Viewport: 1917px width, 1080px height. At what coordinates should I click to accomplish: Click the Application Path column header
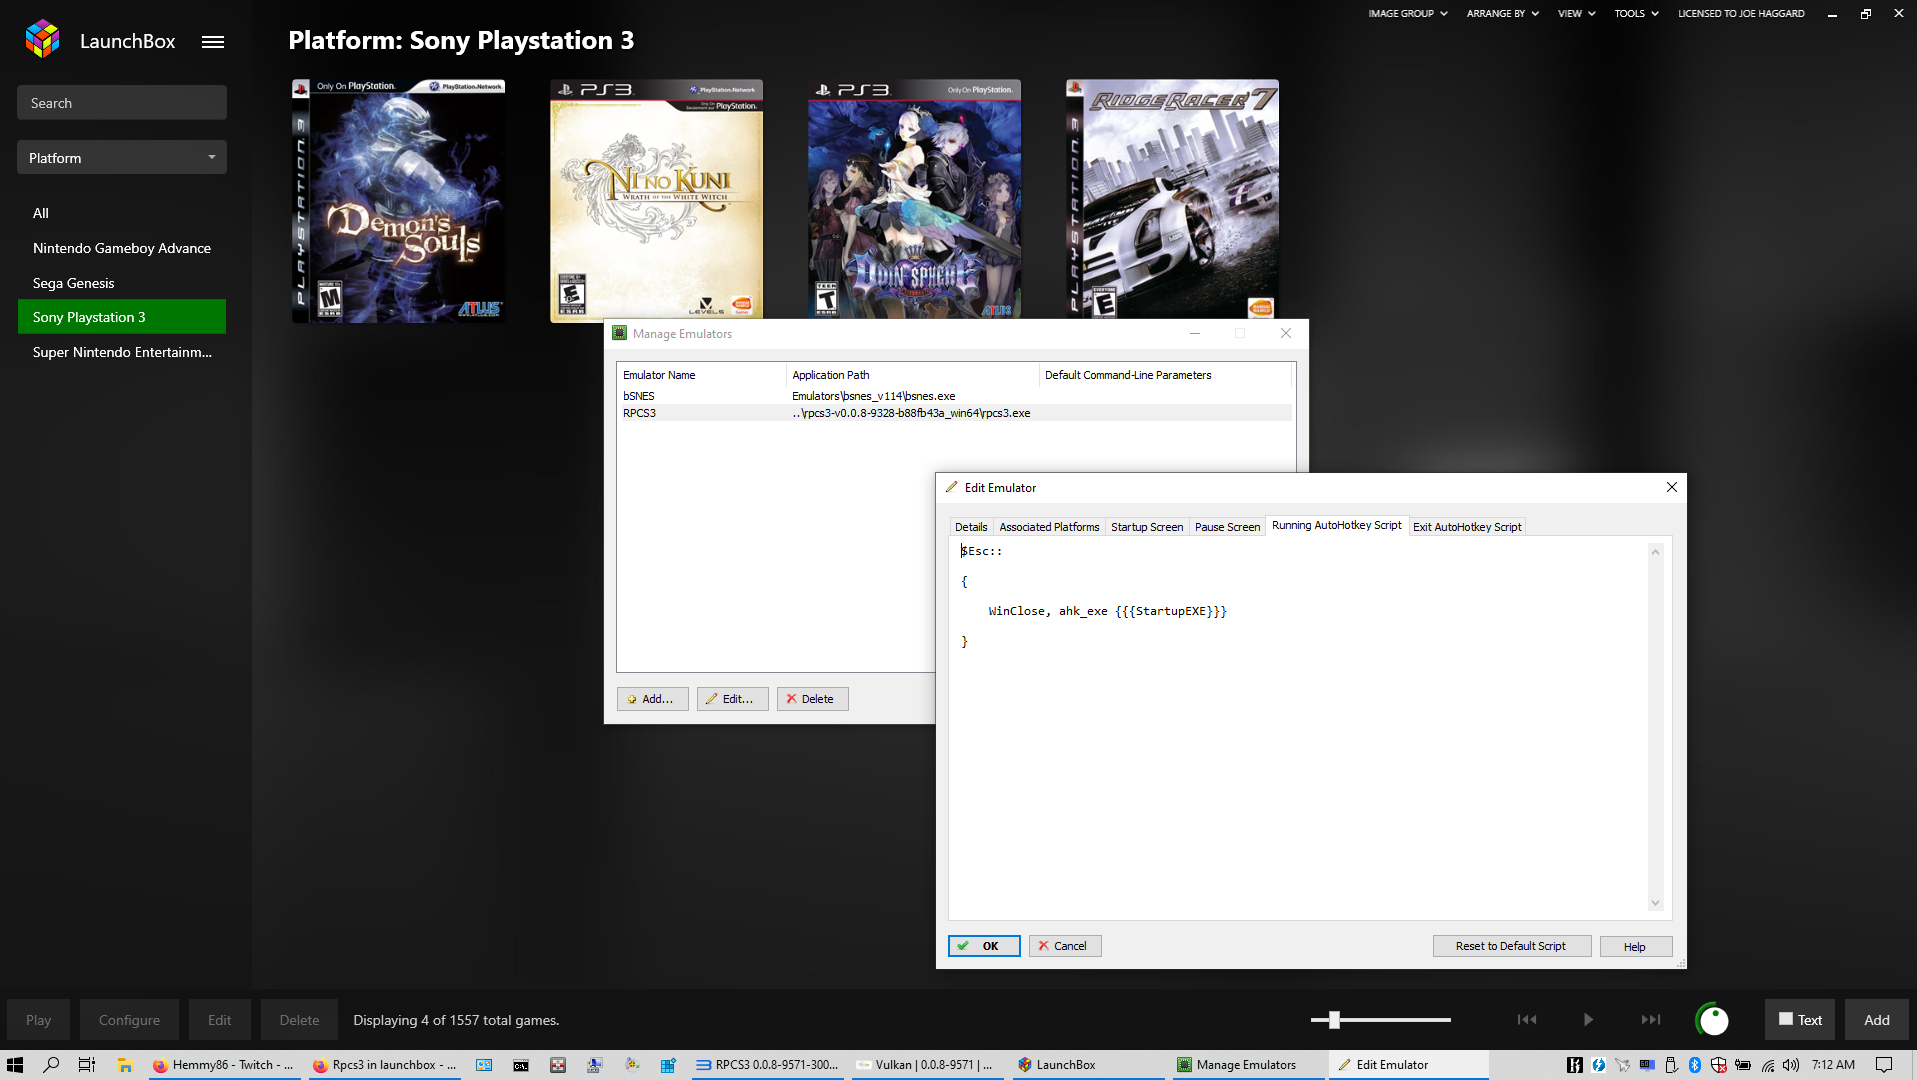[x=913, y=375]
